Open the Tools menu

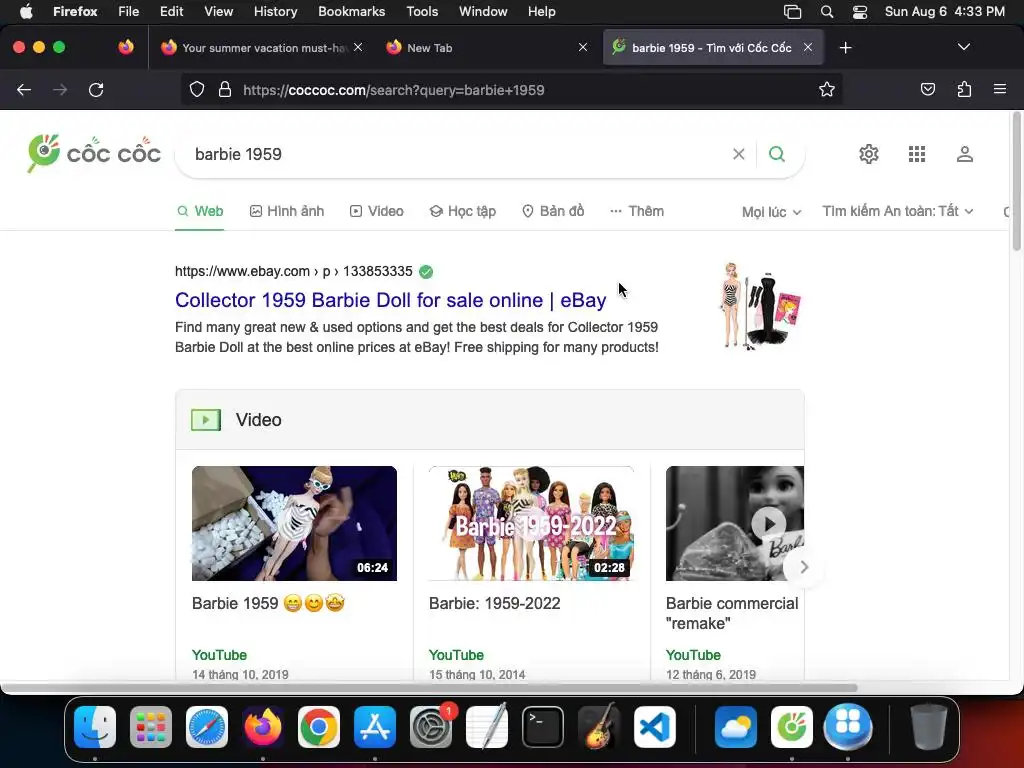[422, 12]
